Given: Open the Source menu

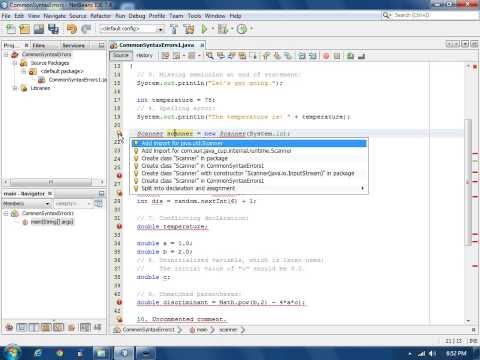Looking at the screenshot, I should pos(78,16).
